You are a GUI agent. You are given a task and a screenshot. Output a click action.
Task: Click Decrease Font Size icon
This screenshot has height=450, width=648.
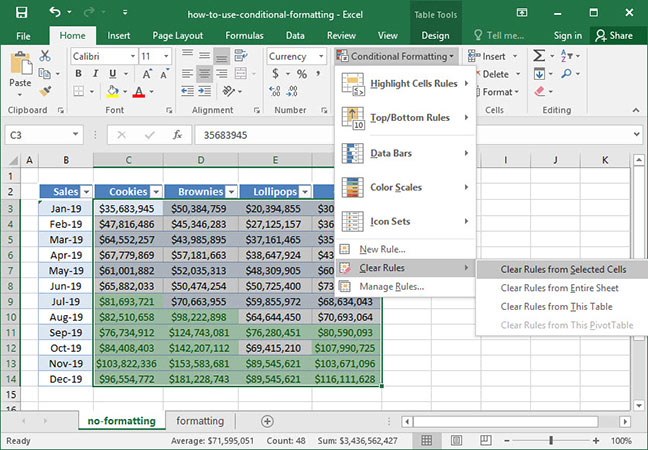click(164, 74)
